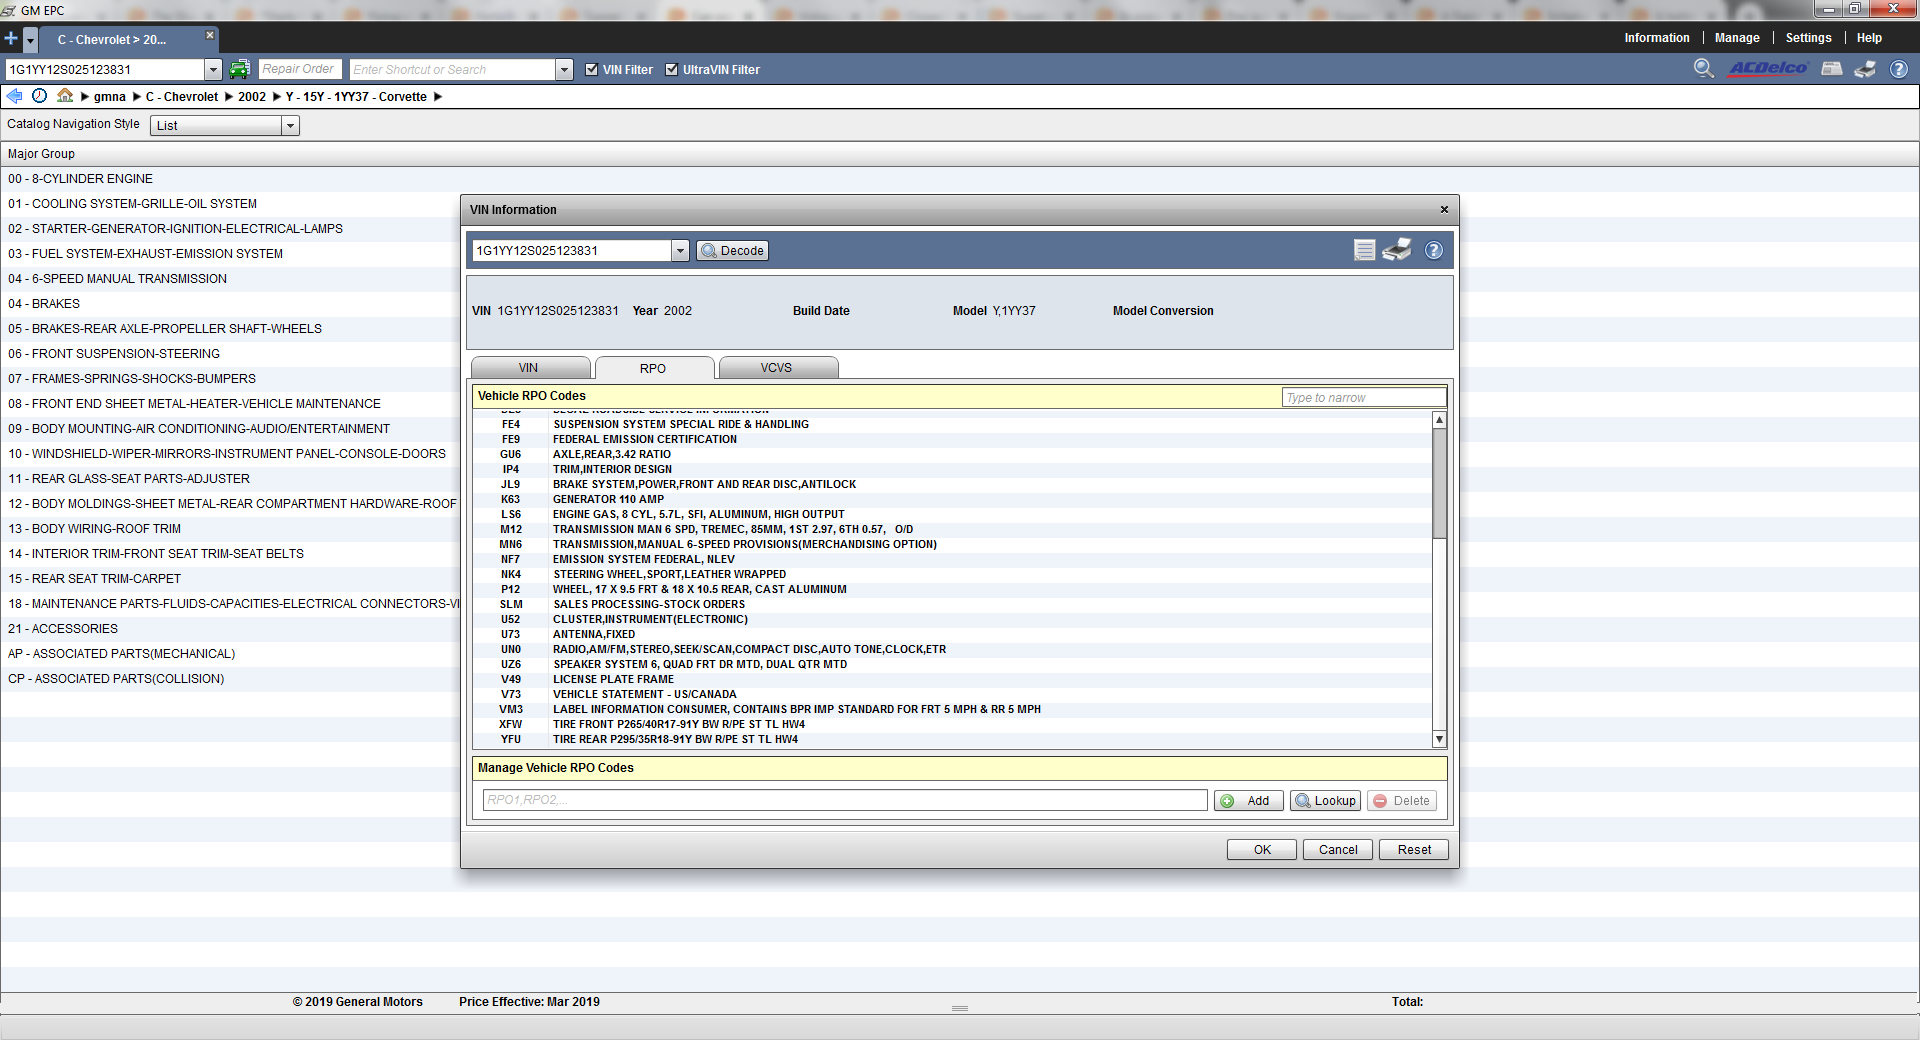Click the ACDelco logo

[x=1768, y=68]
